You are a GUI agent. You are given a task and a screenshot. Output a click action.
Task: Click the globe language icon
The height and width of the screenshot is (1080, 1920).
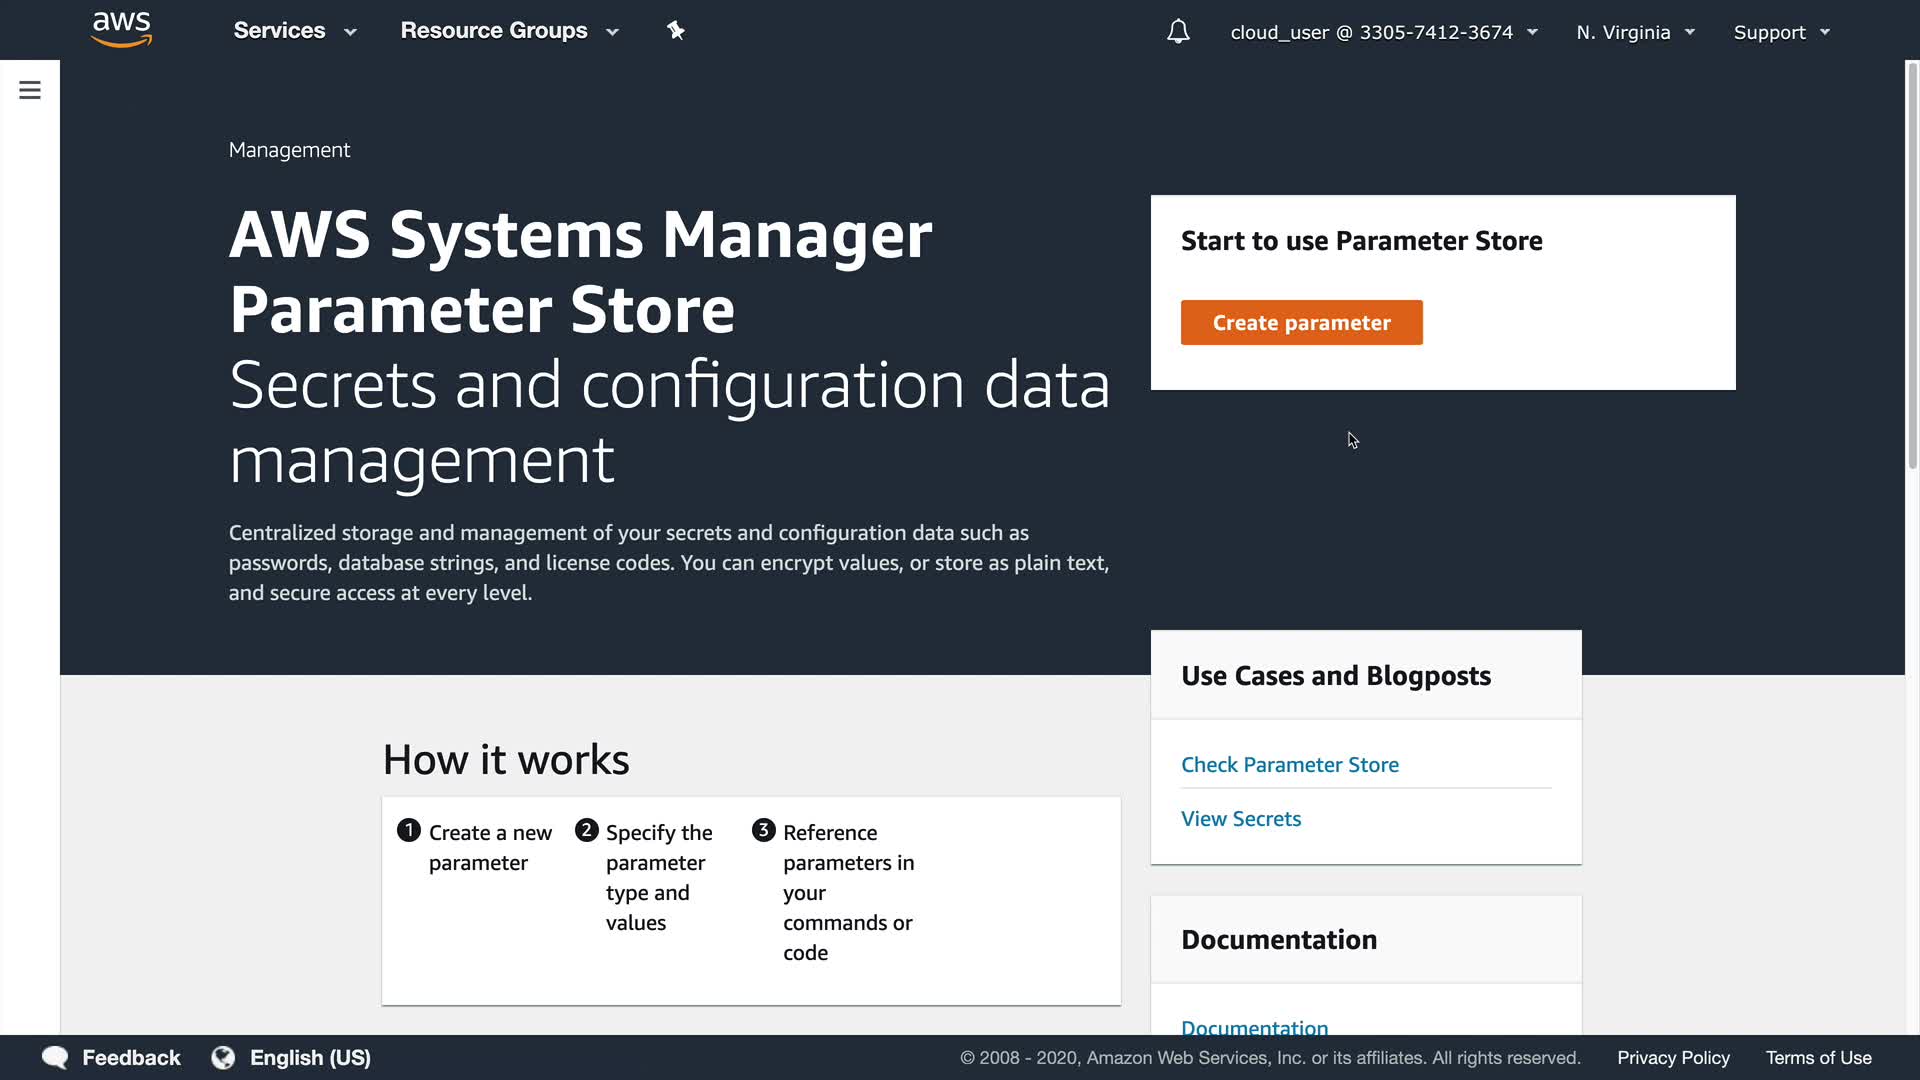tap(223, 1058)
